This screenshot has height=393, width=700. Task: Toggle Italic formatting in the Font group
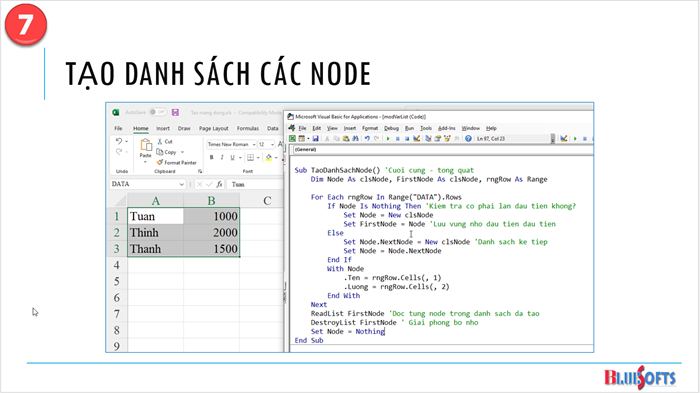tap(222, 157)
